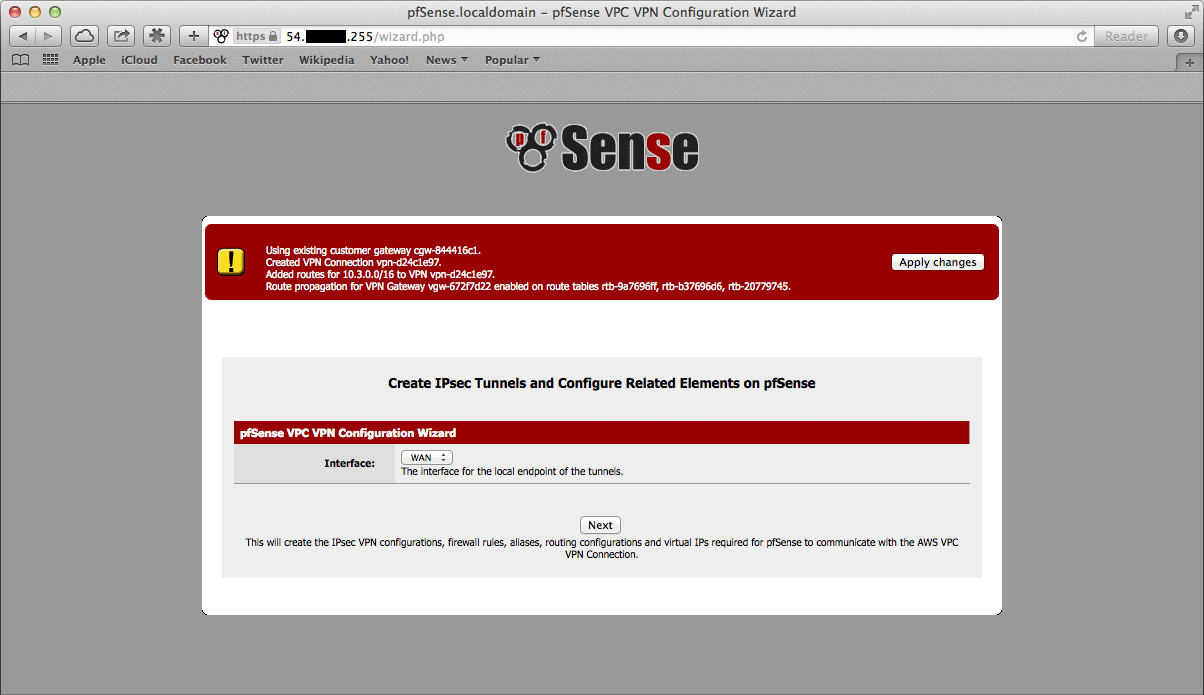Click the add bookmark plus button

pyautogui.click(x=194, y=36)
